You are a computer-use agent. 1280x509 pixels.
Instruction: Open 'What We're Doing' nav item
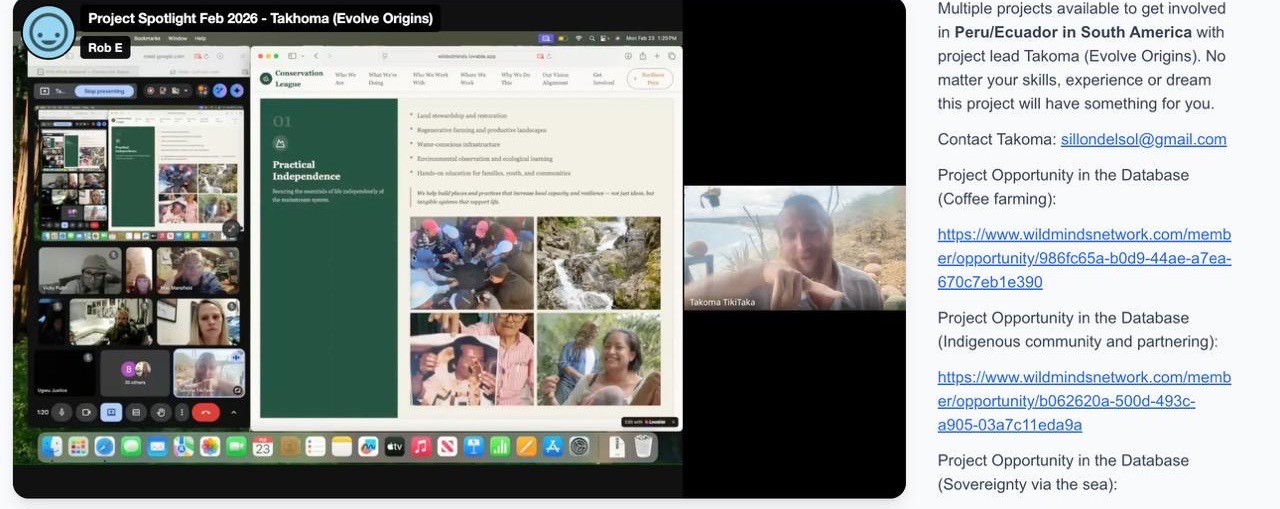[382, 79]
